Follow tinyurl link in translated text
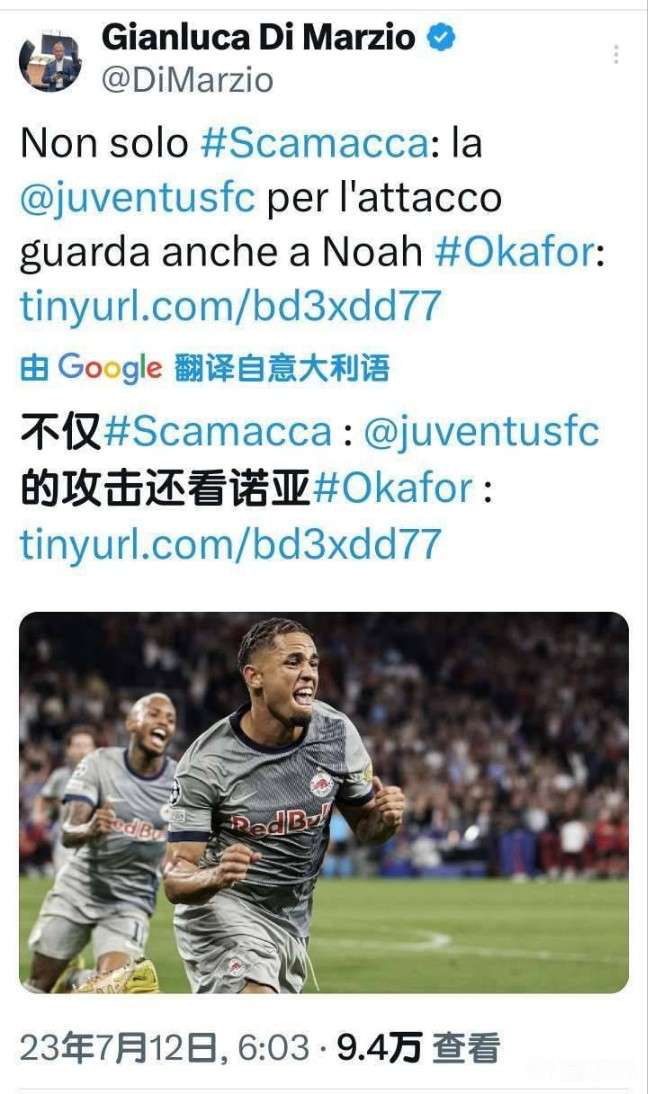The height and width of the screenshot is (1094, 648). pyautogui.click(x=231, y=544)
